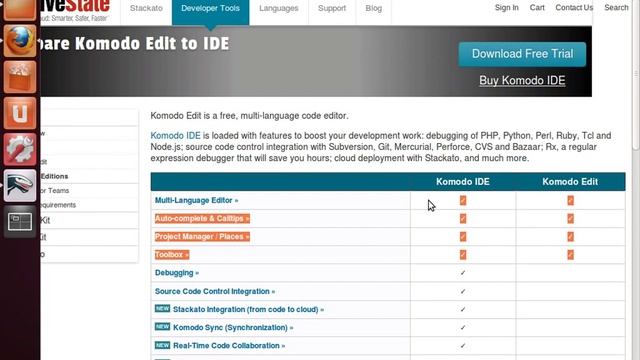This screenshot has height=360, width=640.
Task: Open Stackato Integration (from code to cloud) link
Action: (248, 309)
